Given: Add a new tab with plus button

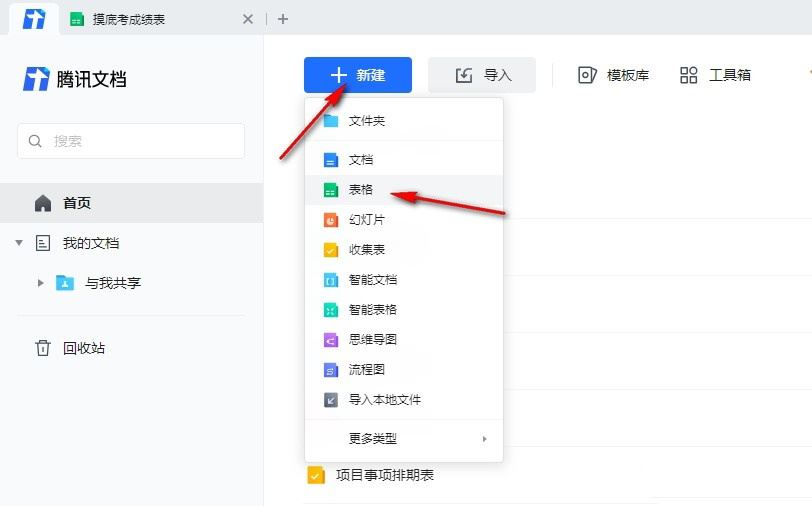Looking at the screenshot, I should pos(283,19).
